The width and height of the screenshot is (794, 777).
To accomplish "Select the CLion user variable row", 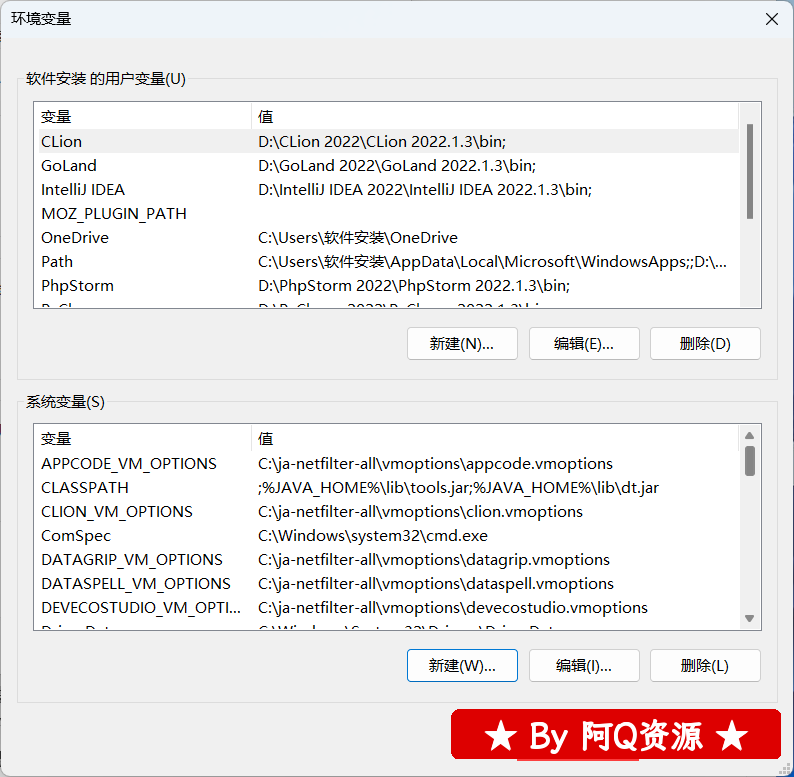I will point(388,141).
